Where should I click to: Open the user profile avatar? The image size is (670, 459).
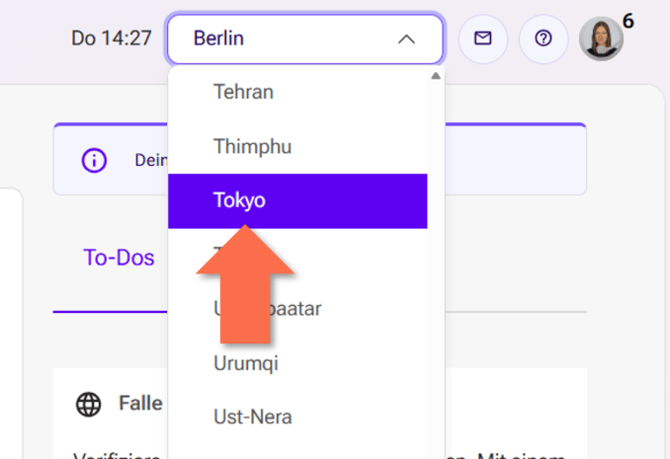click(x=601, y=39)
